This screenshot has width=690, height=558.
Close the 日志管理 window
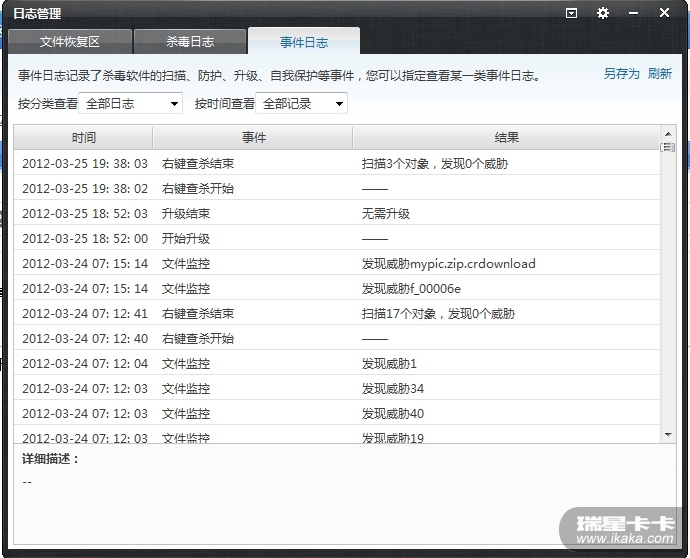tap(664, 13)
